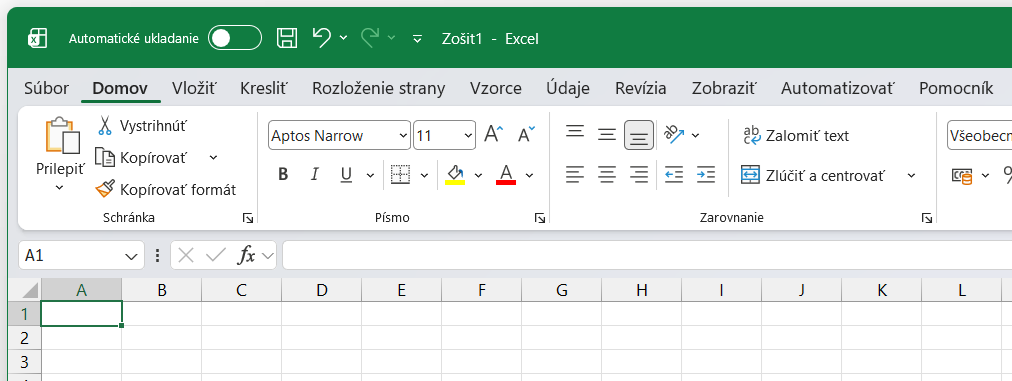This screenshot has height=381, width=1012.
Task: Switch to the Revízia tab
Action: click(x=641, y=88)
